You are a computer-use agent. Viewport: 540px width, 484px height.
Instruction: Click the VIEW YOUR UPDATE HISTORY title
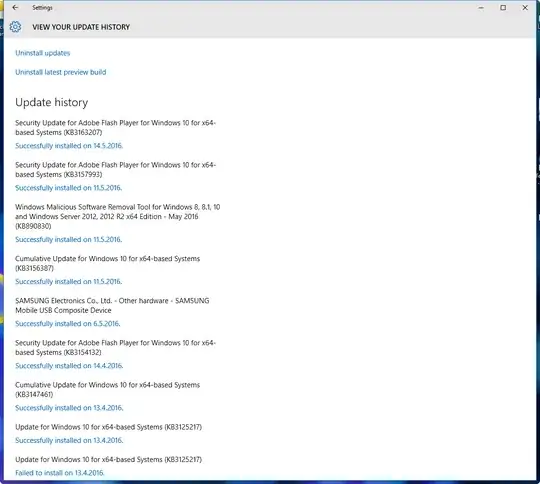[81, 27]
